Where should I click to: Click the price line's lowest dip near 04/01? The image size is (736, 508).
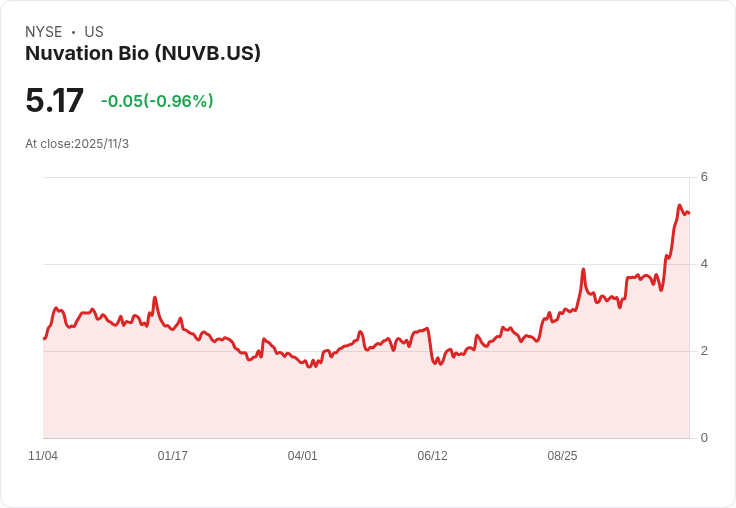[x=309, y=367]
